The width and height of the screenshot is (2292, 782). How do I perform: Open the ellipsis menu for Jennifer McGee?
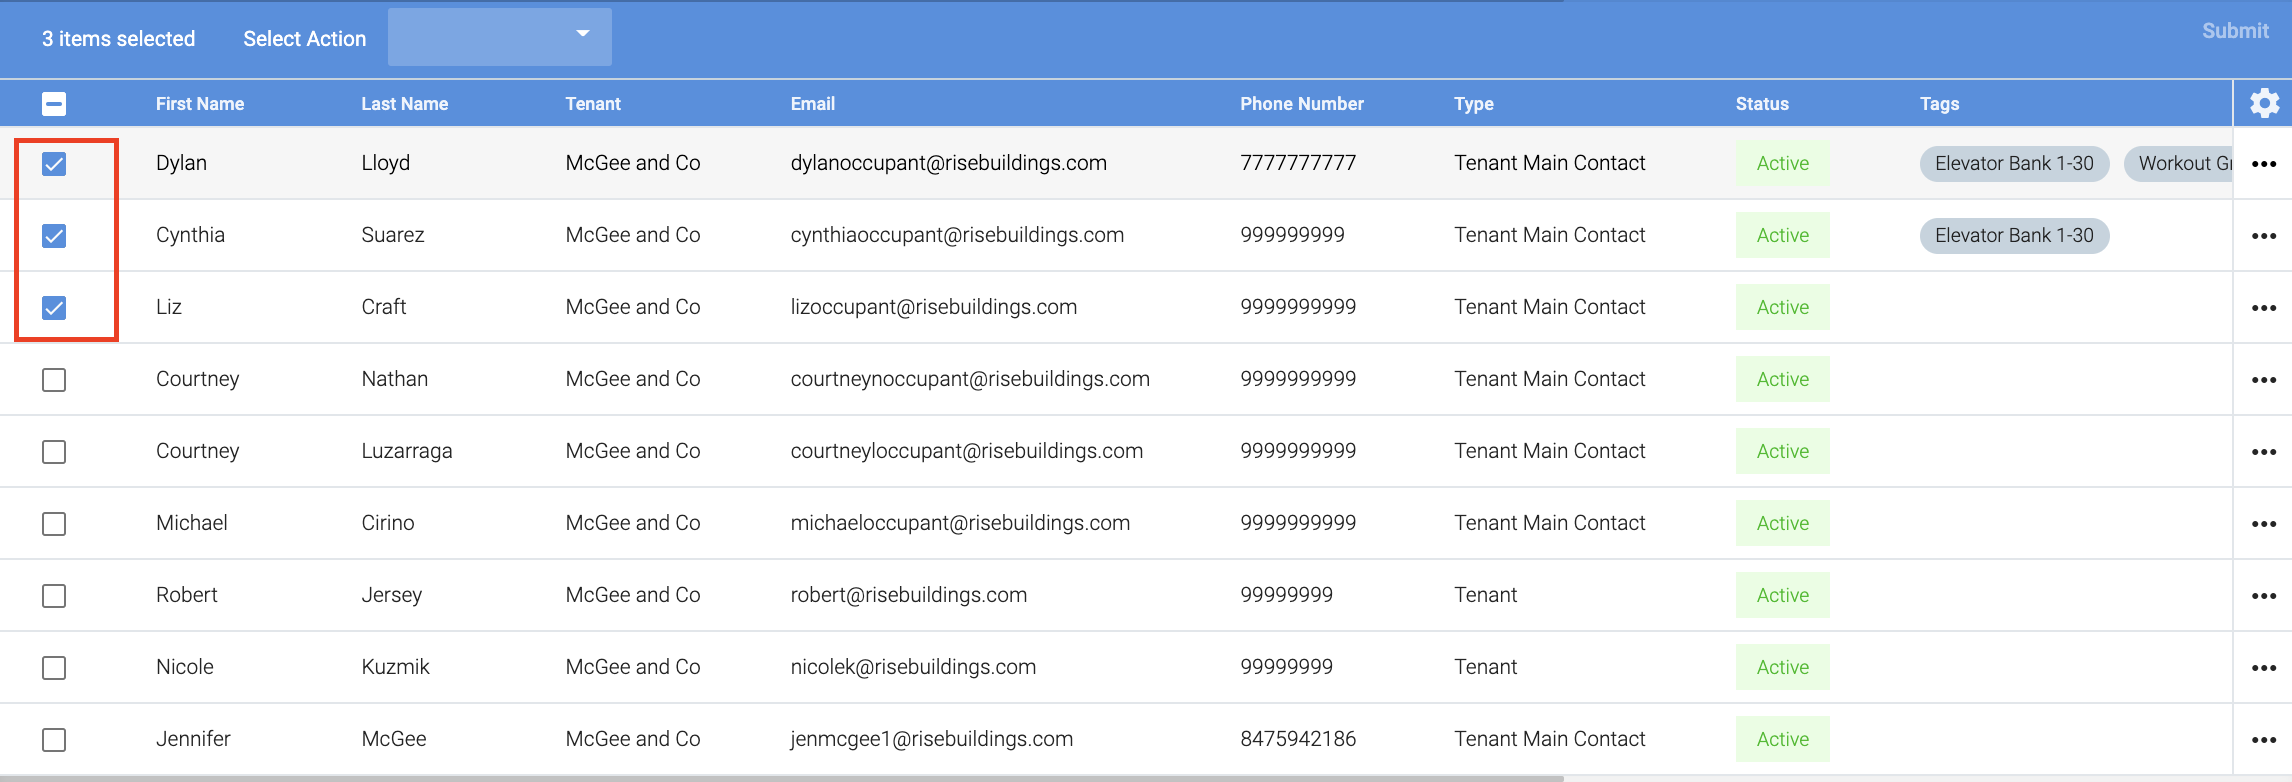point(2263,740)
